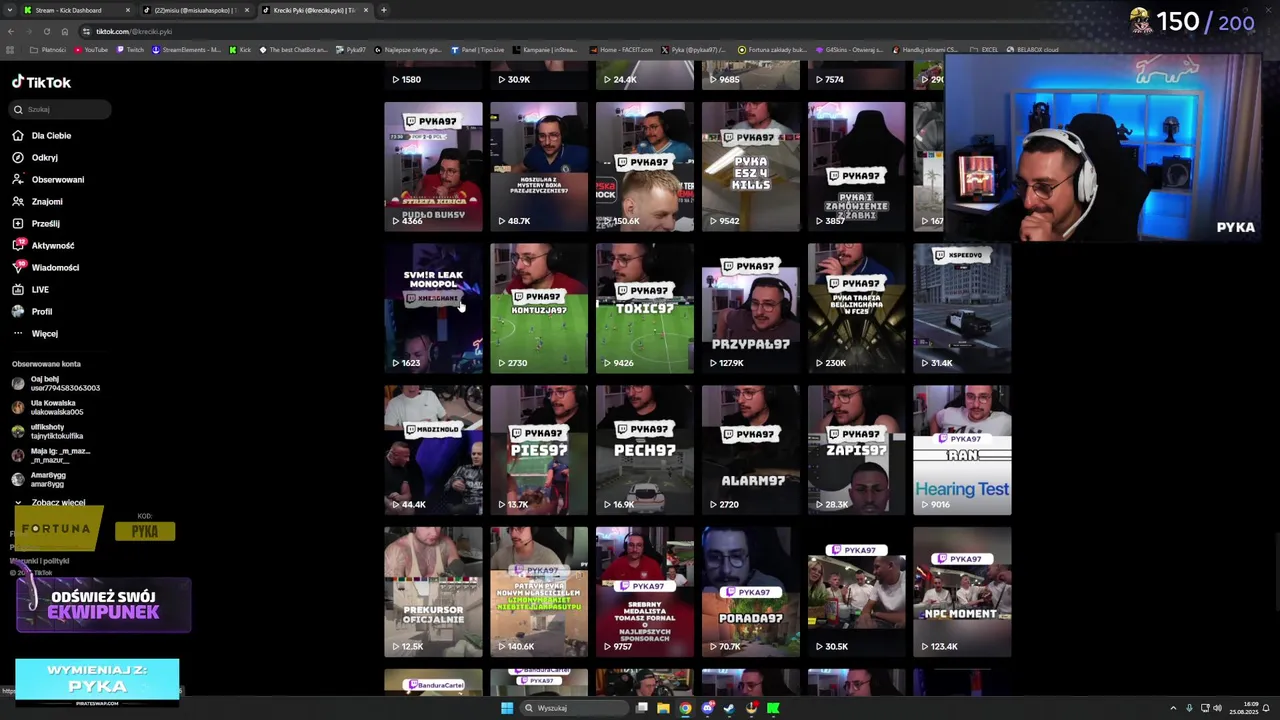Image resolution: width=1280 pixels, height=720 pixels.
Task: Open video with 48.7K views
Action: click(539, 166)
